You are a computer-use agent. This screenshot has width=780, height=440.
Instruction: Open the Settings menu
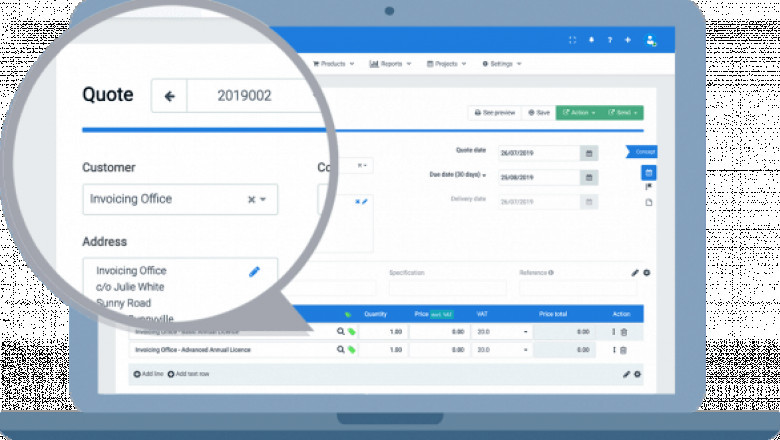pyautogui.click(x=502, y=64)
